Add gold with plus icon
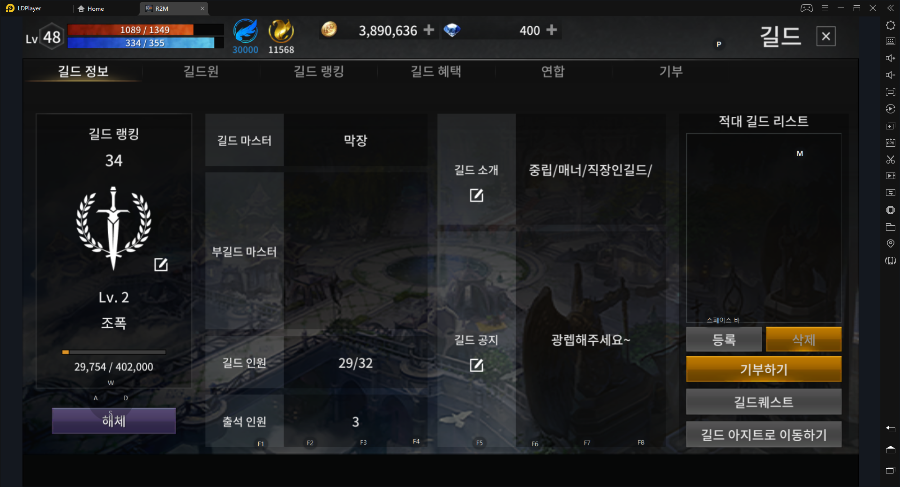This screenshot has height=487, width=900. [429, 30]
